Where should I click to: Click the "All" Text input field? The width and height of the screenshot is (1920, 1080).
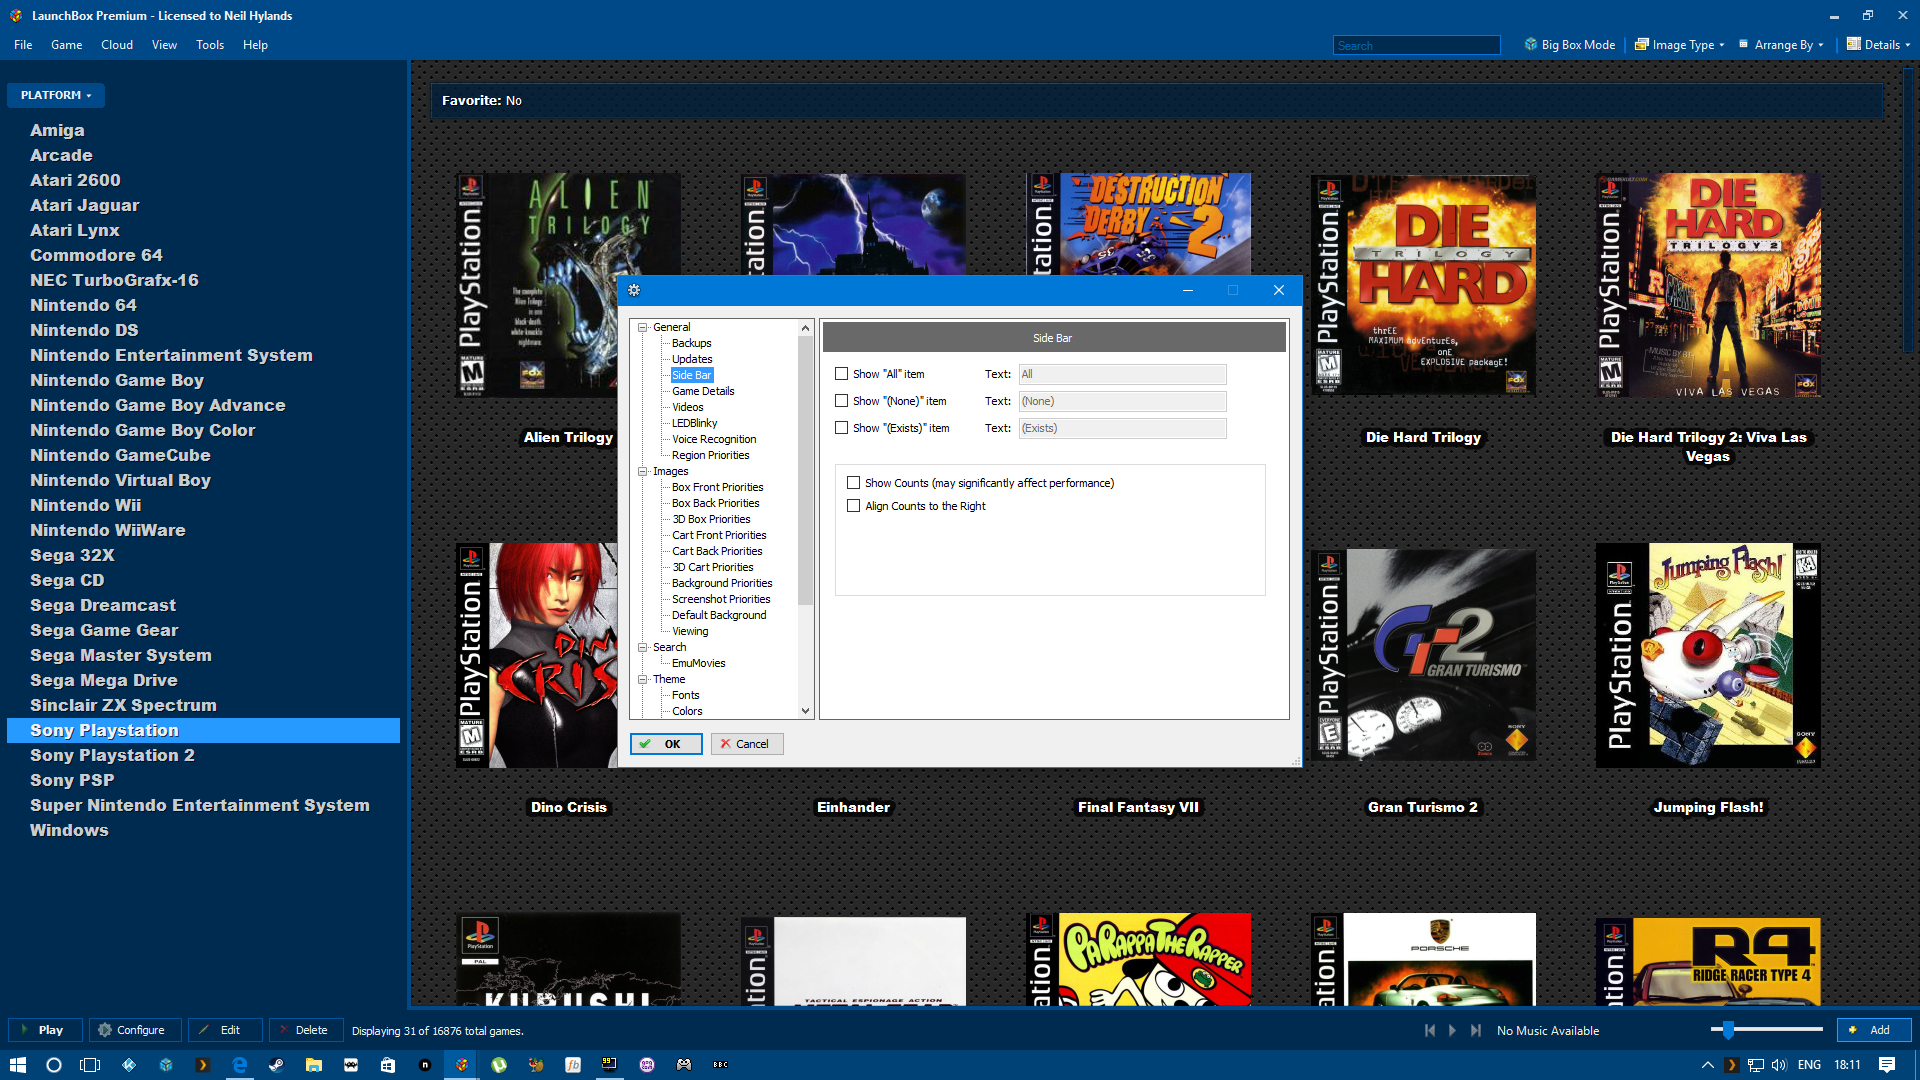[x=1122, y=374]
